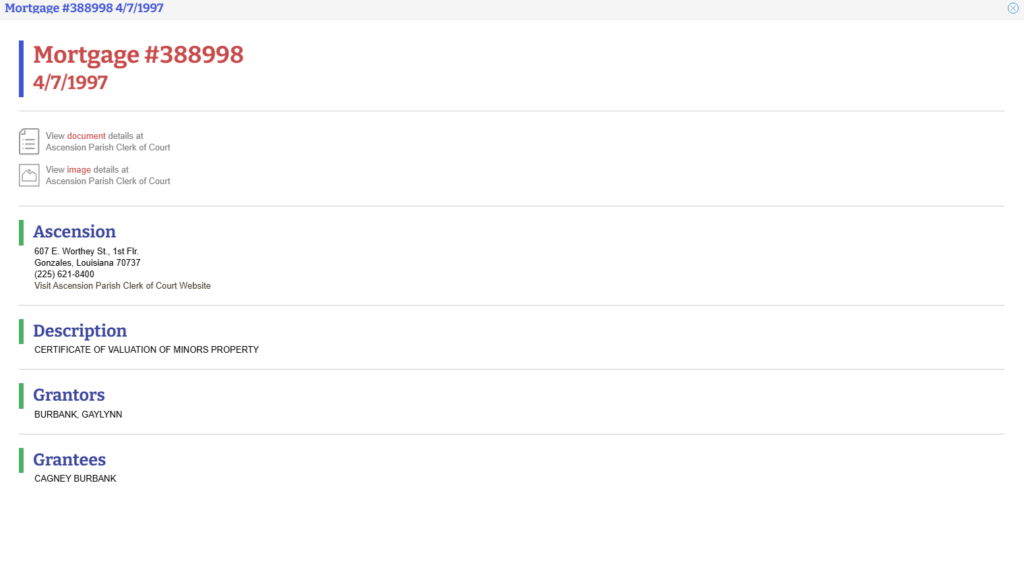Click the image details picture icon
This screenshot has width=1024, height=568.
pos(29,175)
